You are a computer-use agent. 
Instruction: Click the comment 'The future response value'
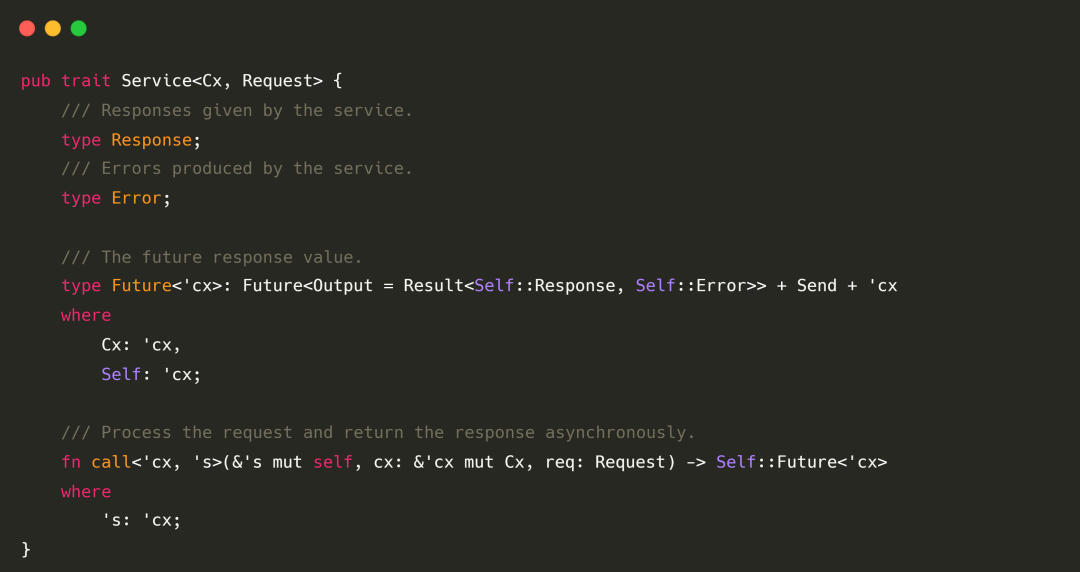click(x=212, y=257)
